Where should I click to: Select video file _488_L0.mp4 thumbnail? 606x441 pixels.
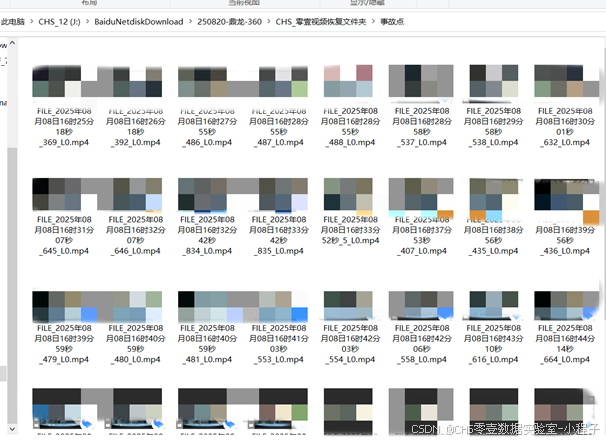coord(348,81)
